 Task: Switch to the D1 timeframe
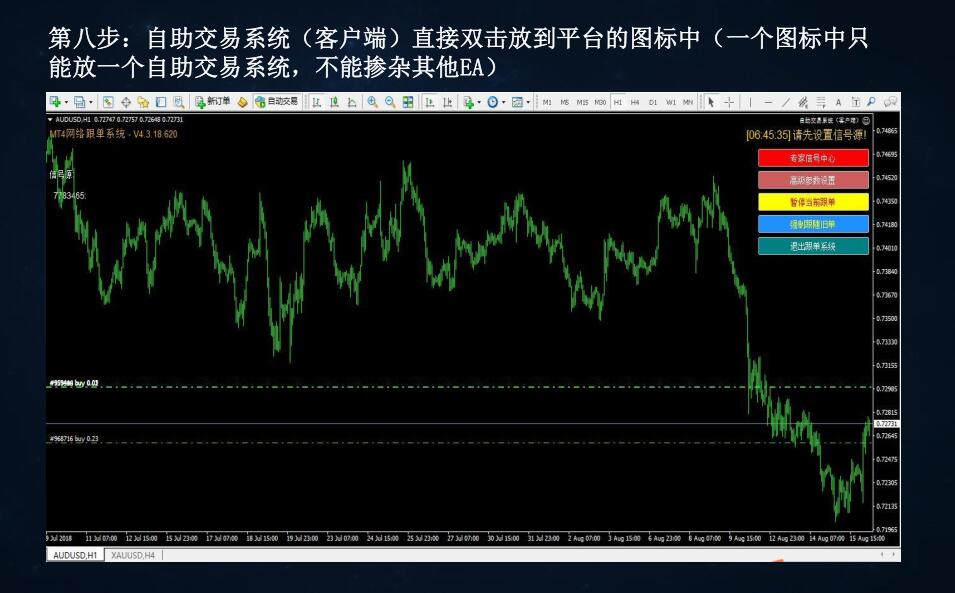click(x=652, y=101)
